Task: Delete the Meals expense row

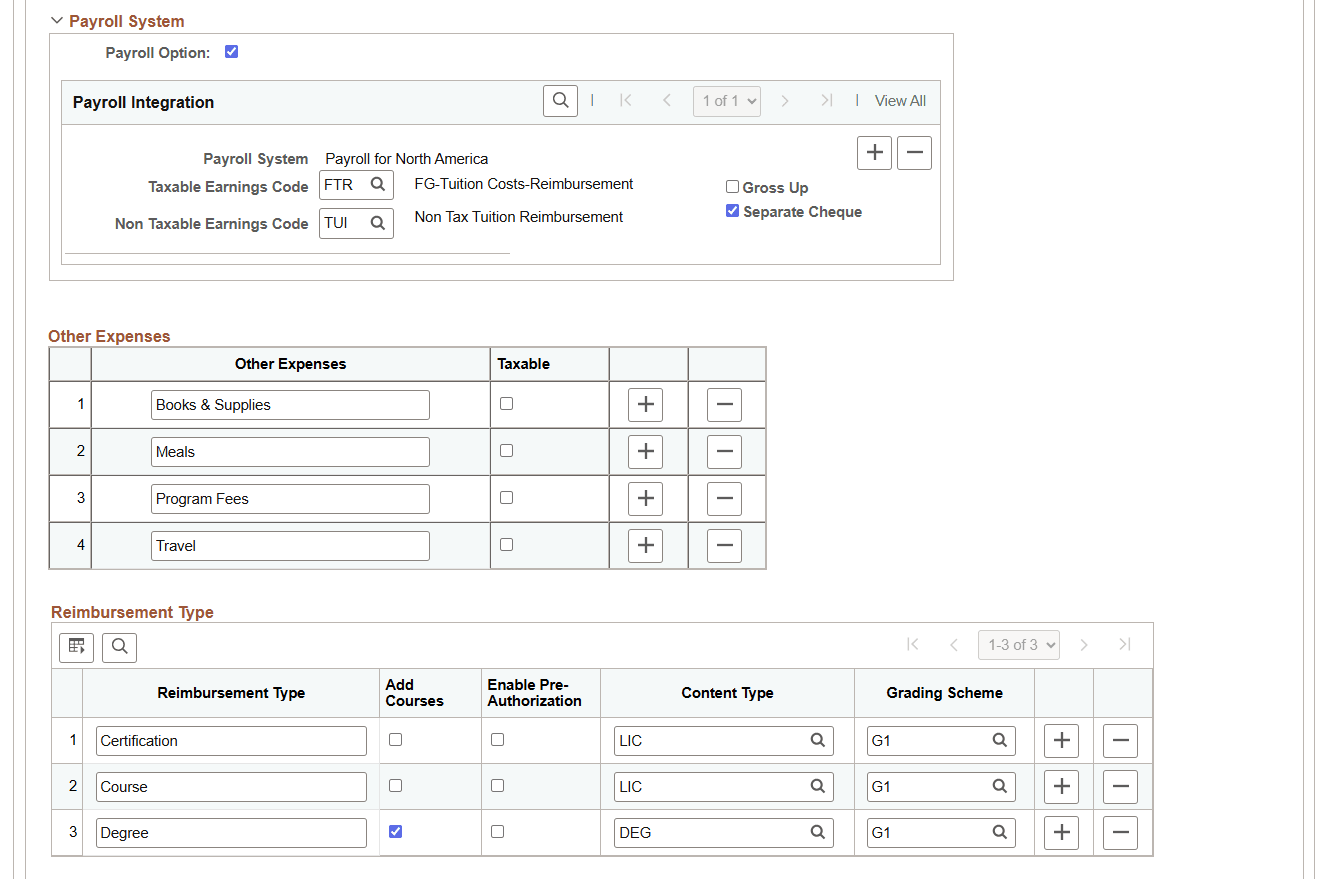Action: point(724,452)
